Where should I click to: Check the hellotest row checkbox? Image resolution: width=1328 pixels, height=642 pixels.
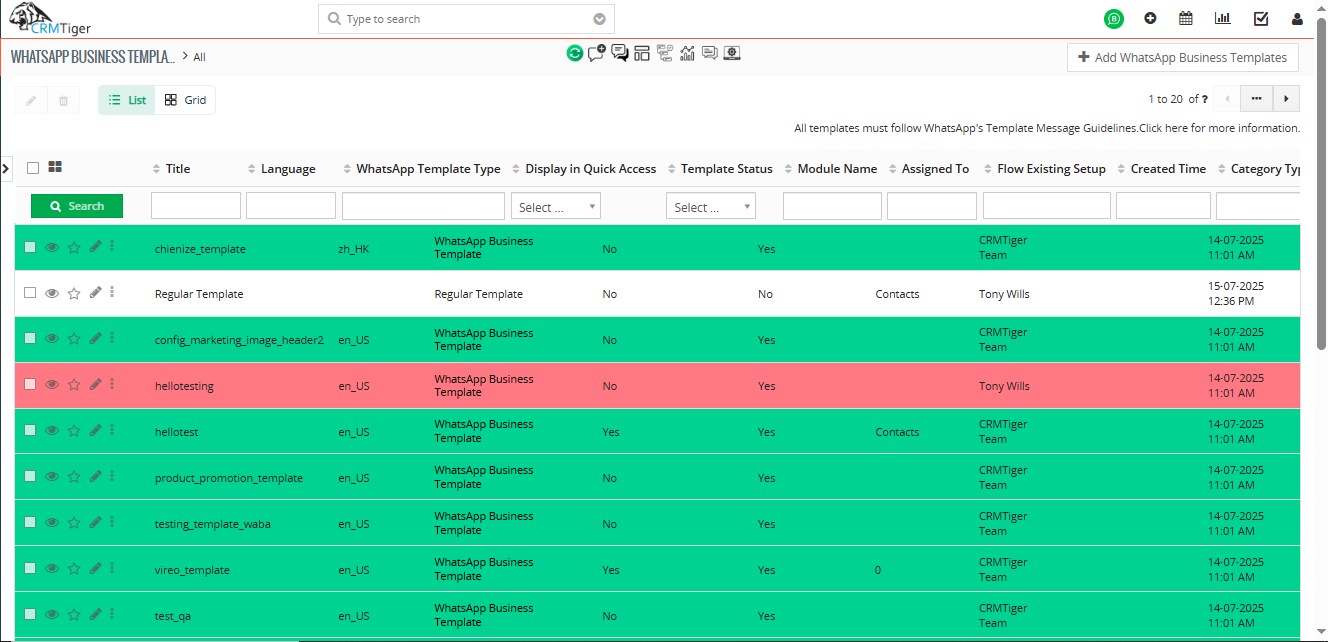30,430
